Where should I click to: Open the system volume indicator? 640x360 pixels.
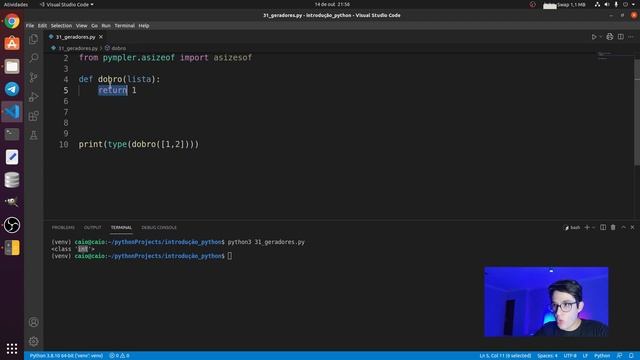point(607,4)
